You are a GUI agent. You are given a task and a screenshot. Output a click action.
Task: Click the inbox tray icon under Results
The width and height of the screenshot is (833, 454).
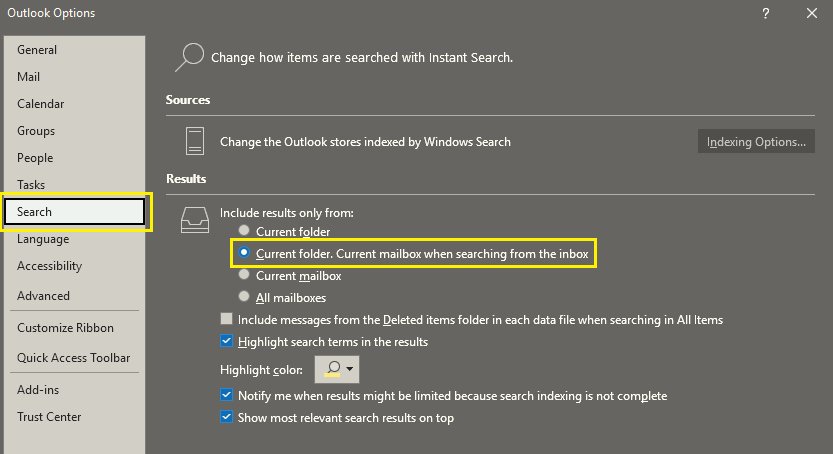point(195,220)
